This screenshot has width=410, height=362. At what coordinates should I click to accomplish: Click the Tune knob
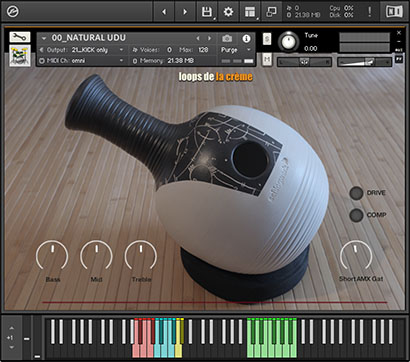click(x=289, y=42)
